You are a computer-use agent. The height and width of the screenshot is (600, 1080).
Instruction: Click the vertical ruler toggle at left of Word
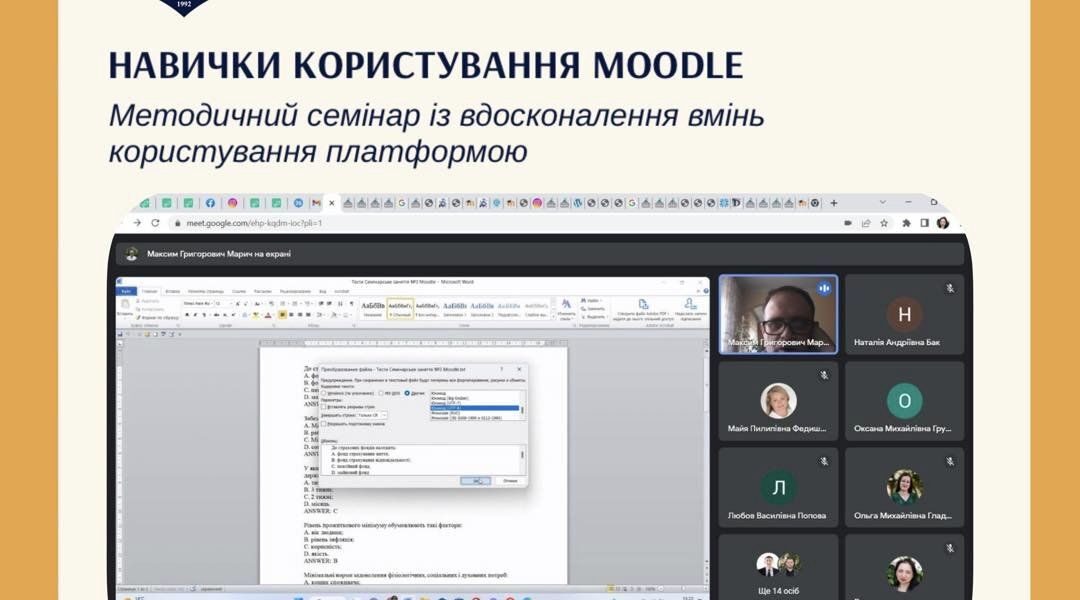[119, 342]
